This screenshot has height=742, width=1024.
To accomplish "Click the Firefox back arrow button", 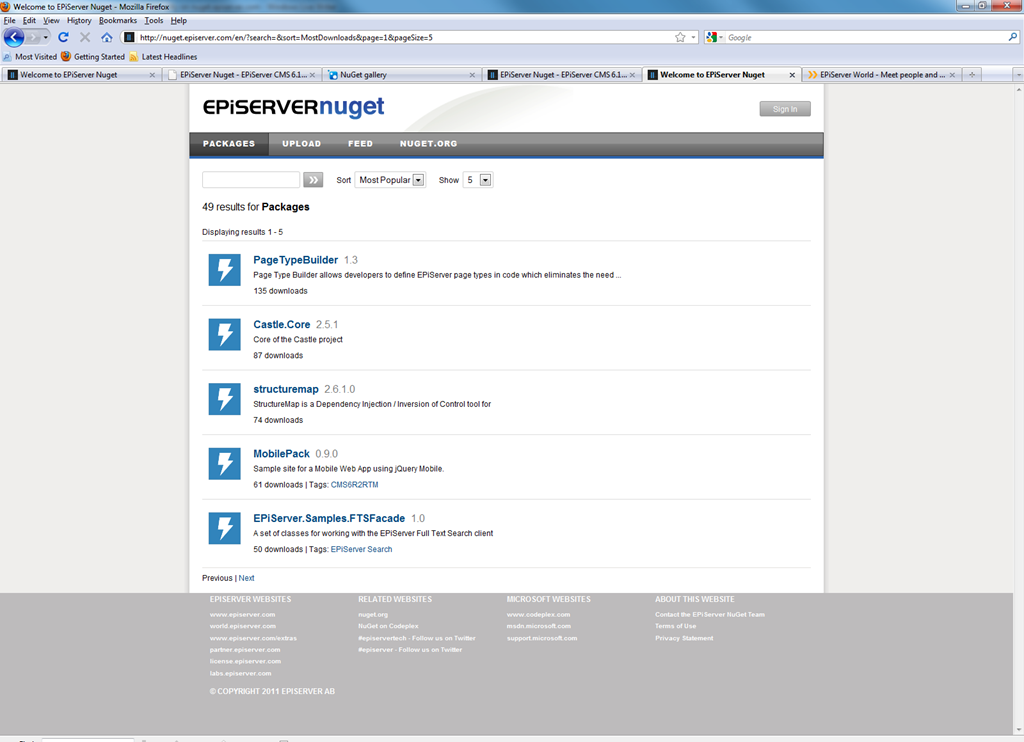I will (x=14, y=37).
